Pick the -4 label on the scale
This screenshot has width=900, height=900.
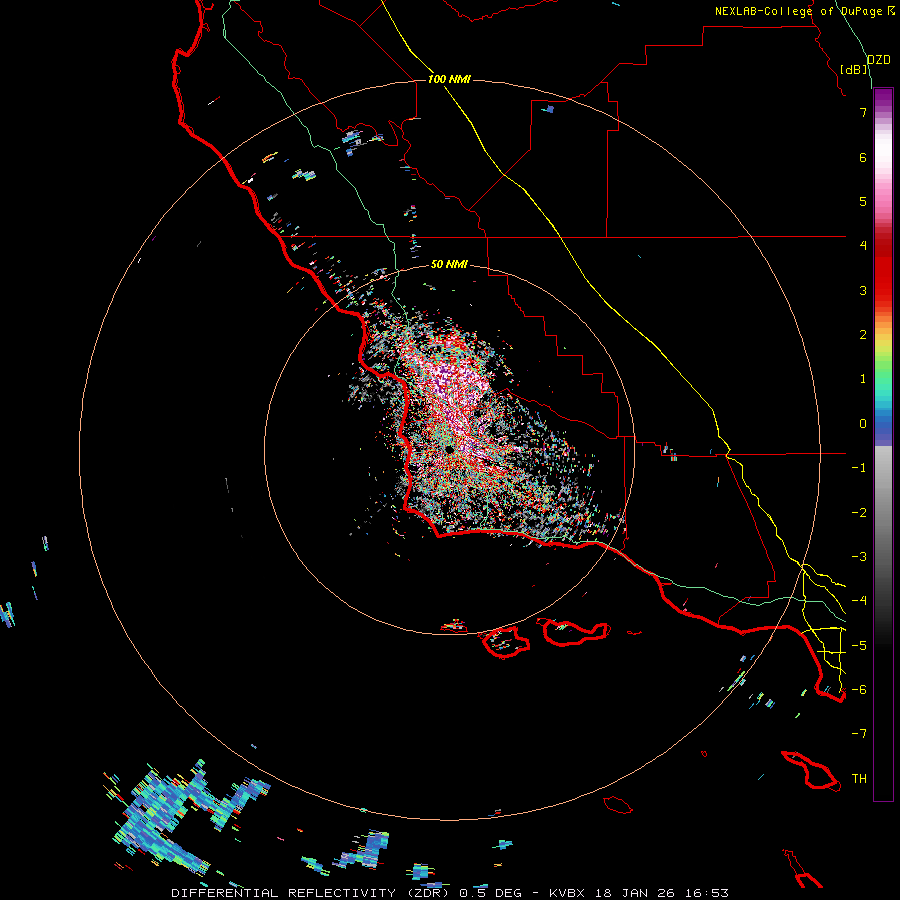click(x=859, y=601)
